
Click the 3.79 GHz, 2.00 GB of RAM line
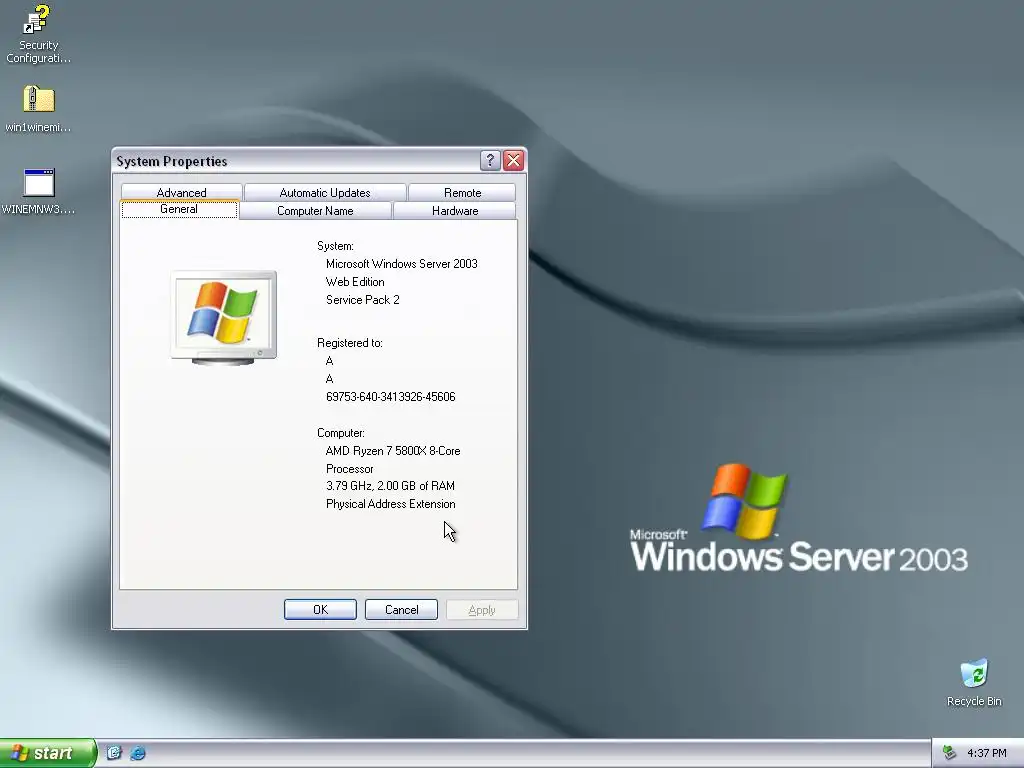390,486
